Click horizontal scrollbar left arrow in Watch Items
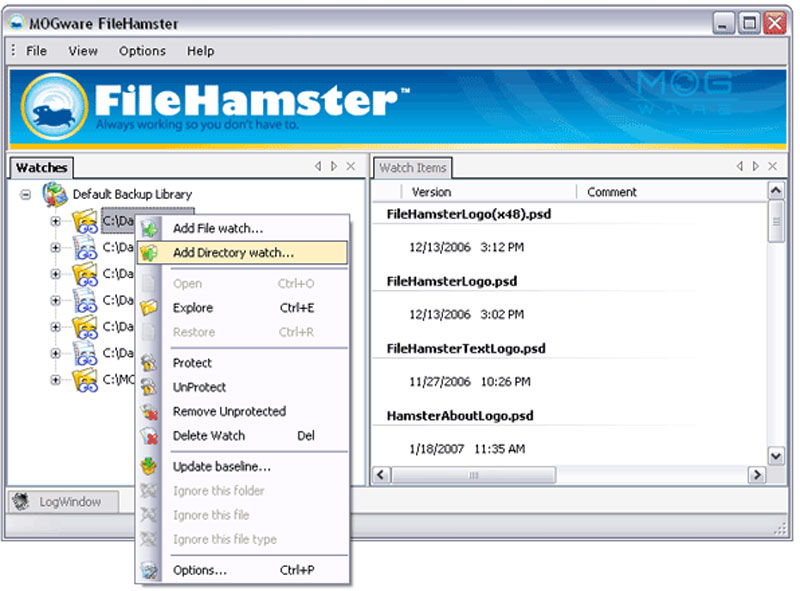 click(381, 475)
